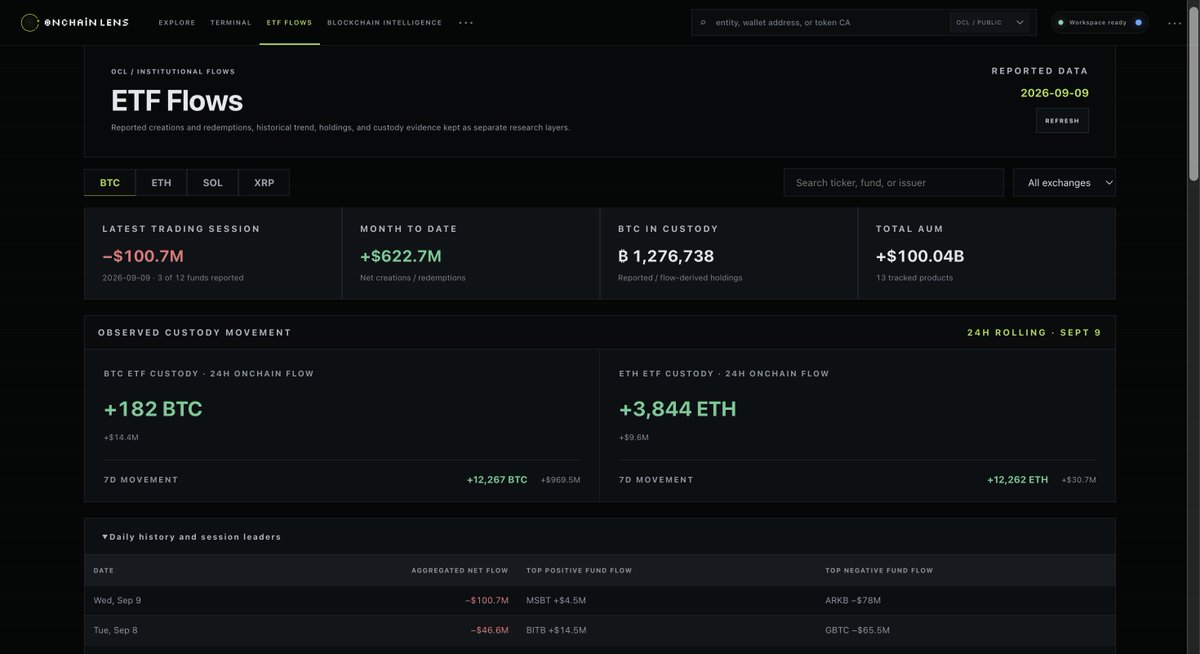Collapse Daily history and session leaders
Image resolution: width=1200 pixels, height=654 pixels.
[x=192, y=537]
